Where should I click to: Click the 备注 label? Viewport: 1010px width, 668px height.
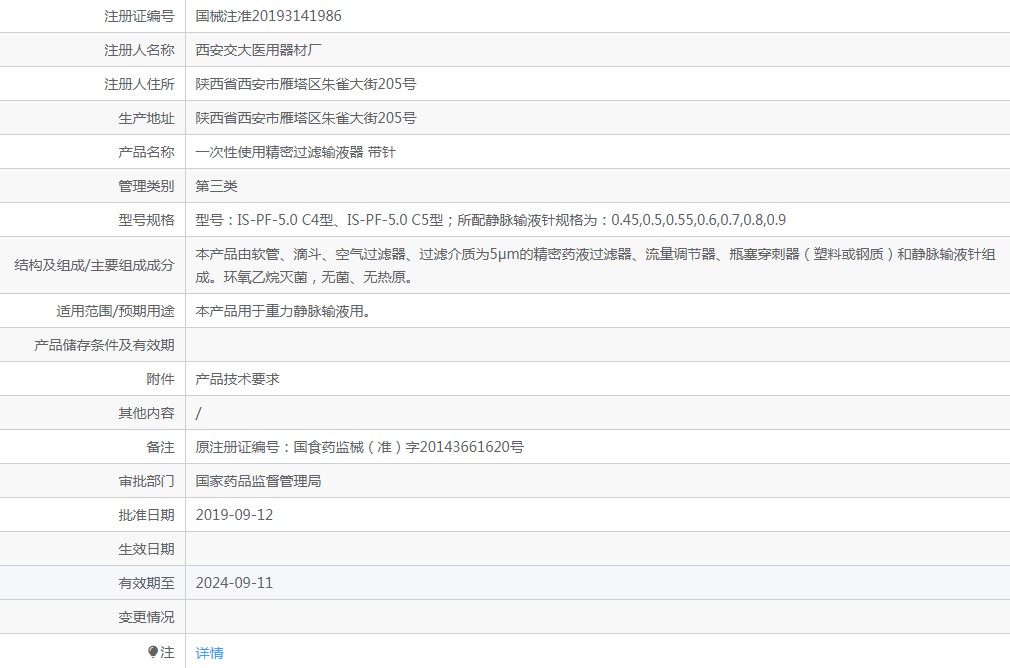(160, 447)
